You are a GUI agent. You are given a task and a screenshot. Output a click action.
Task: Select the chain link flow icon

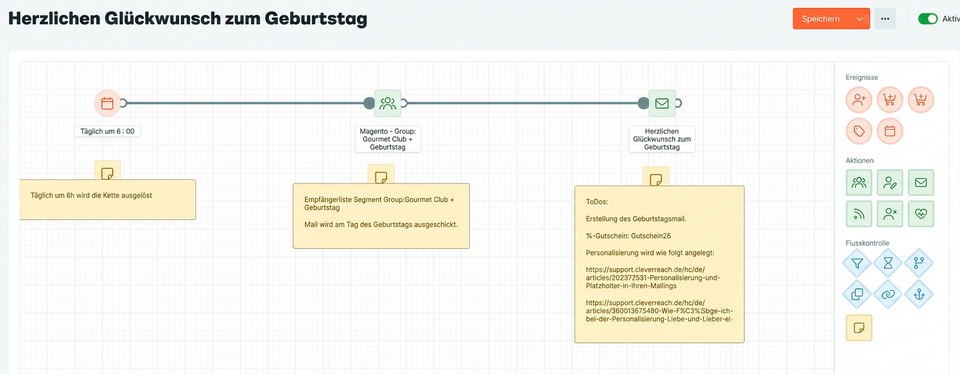point(888,294)
